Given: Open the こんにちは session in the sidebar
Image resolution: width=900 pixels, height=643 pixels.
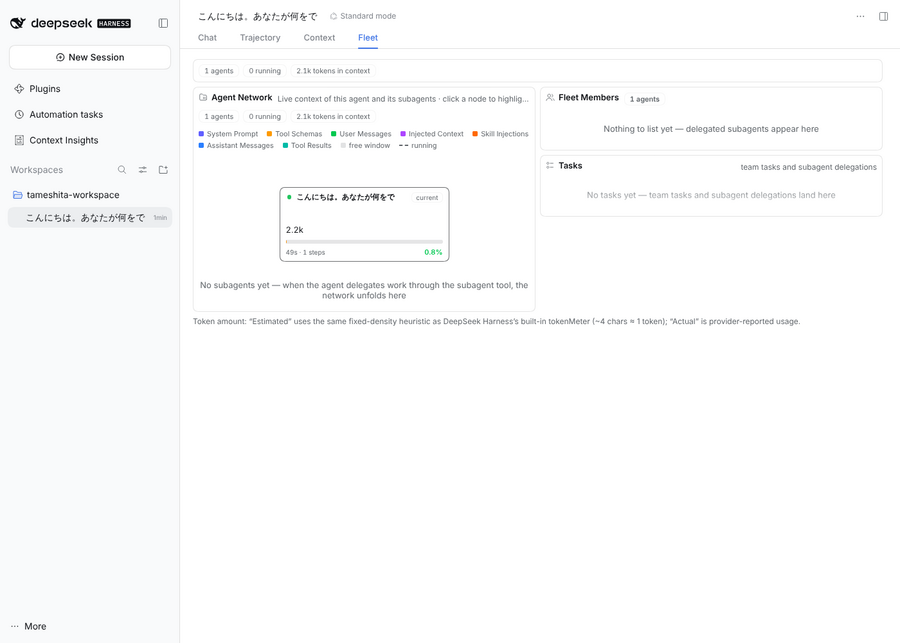Looking at the screenshot, I should click(90, 218).
